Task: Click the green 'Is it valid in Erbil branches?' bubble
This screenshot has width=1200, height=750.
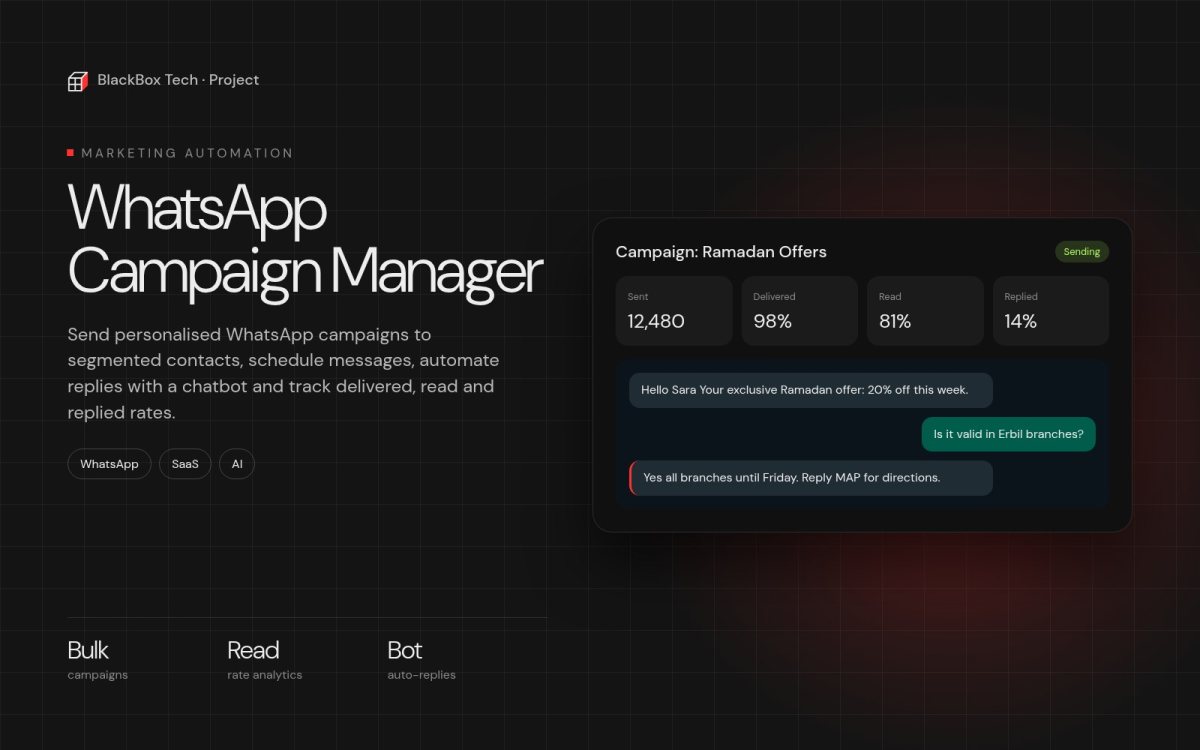Action: click(x=1008, y=434)
